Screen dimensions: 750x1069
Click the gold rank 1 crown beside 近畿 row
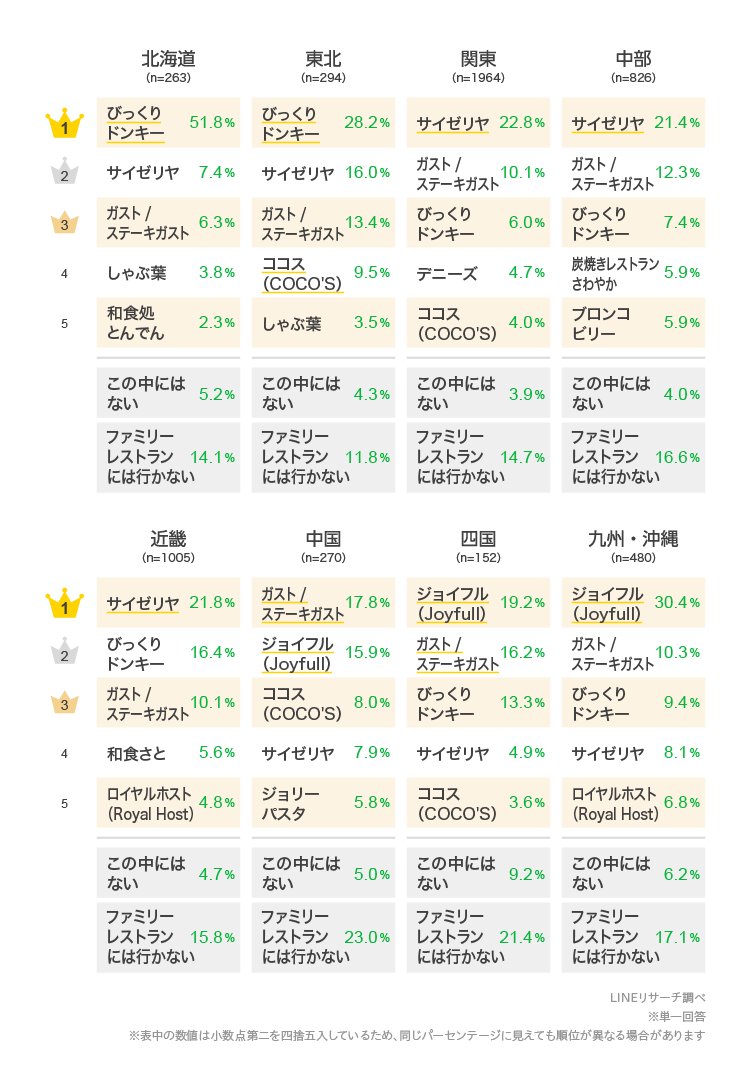(64, 604)
